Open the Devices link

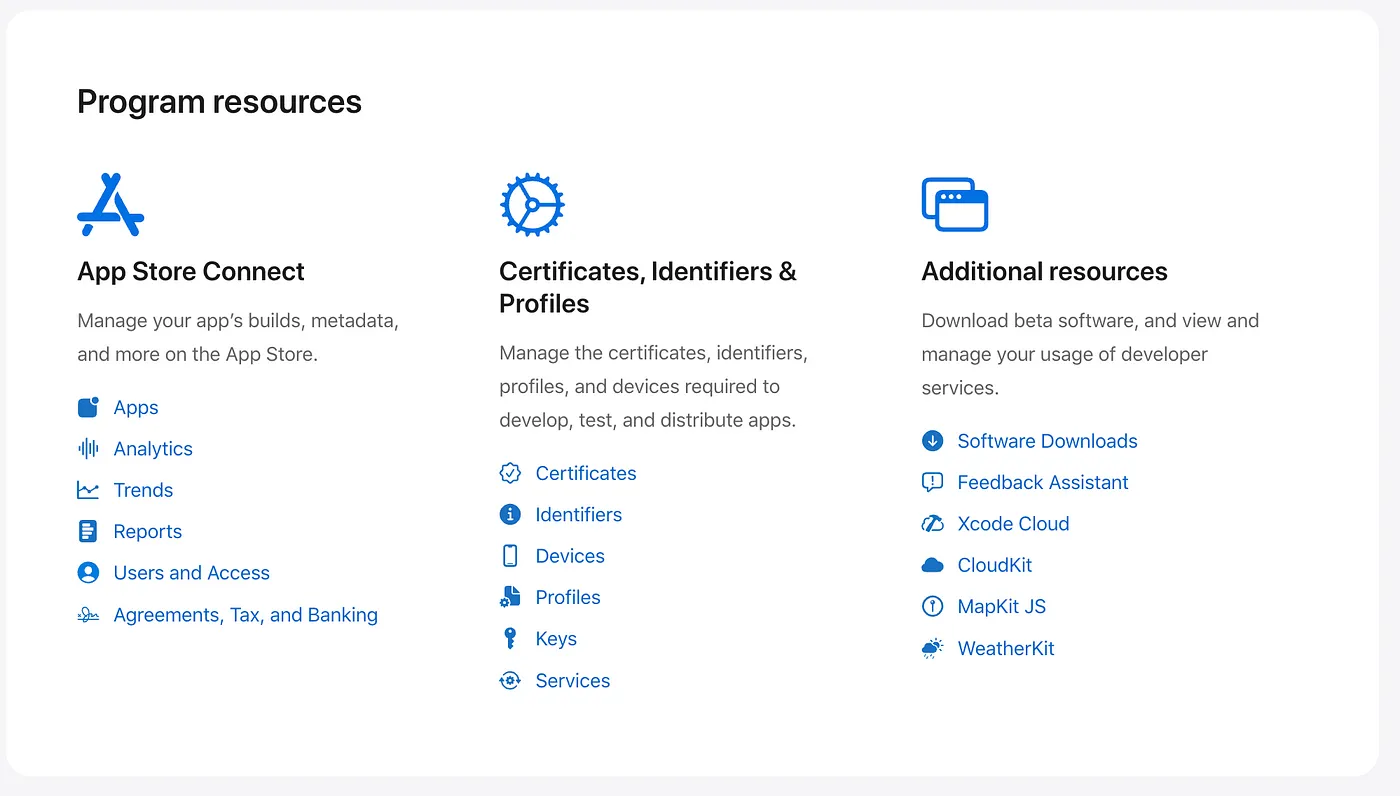click(x=570, y=556)
